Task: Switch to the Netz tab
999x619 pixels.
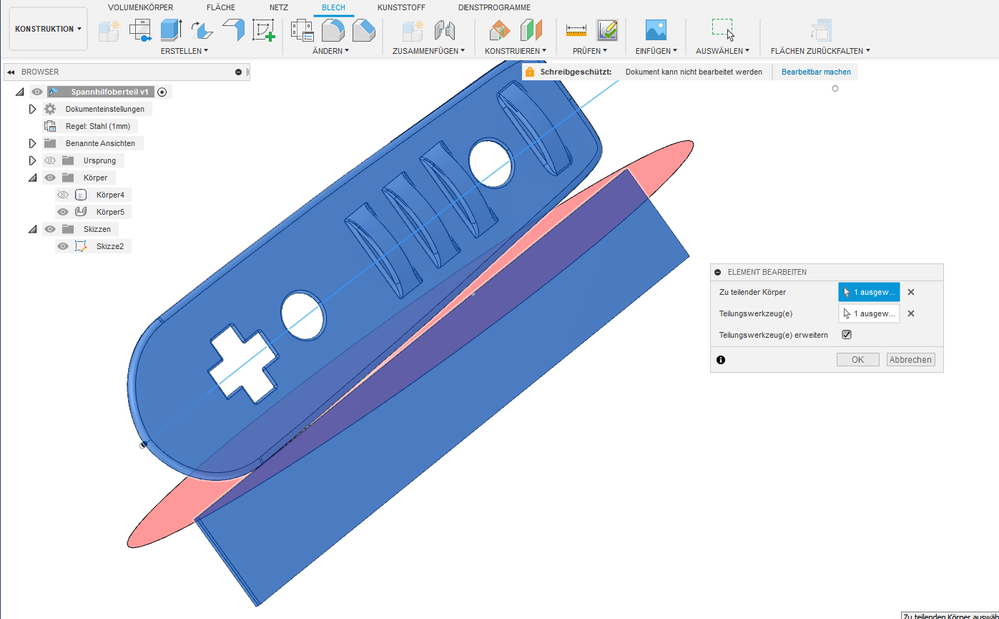Action: tap(278, 8)
